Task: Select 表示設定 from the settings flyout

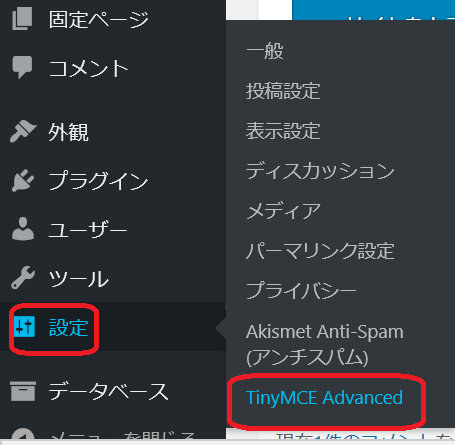Action: (x=283, y=131)
